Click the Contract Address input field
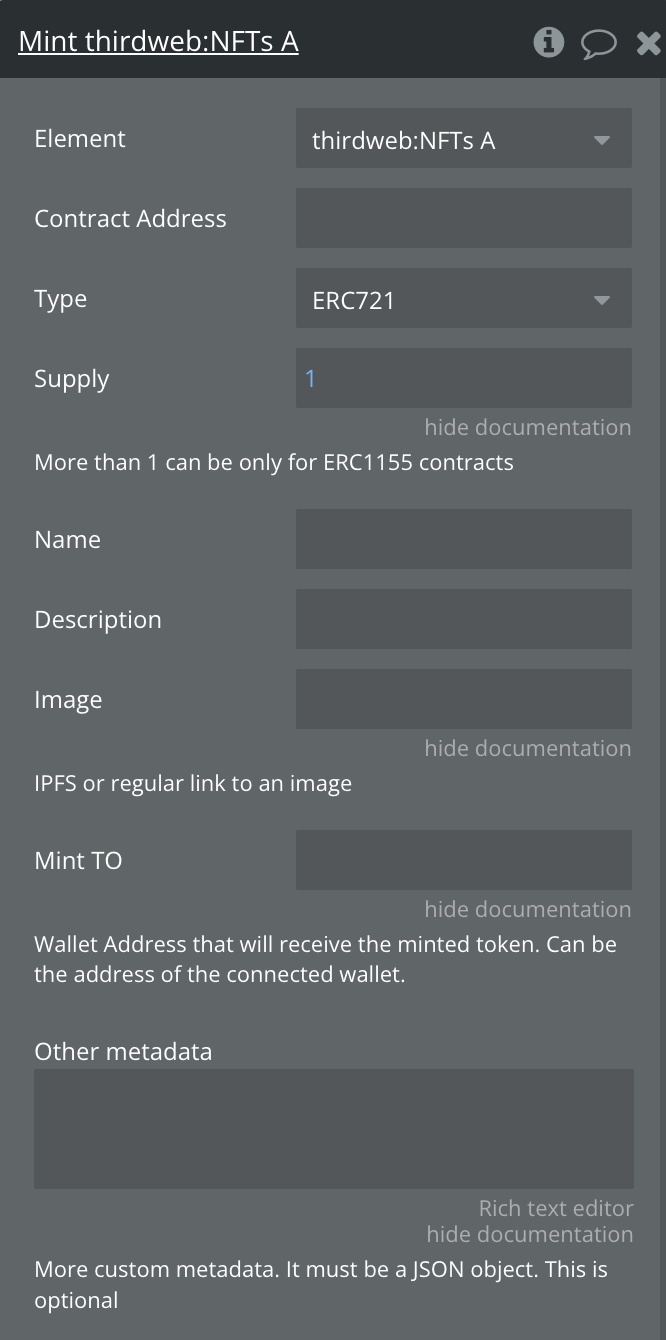 463,218
